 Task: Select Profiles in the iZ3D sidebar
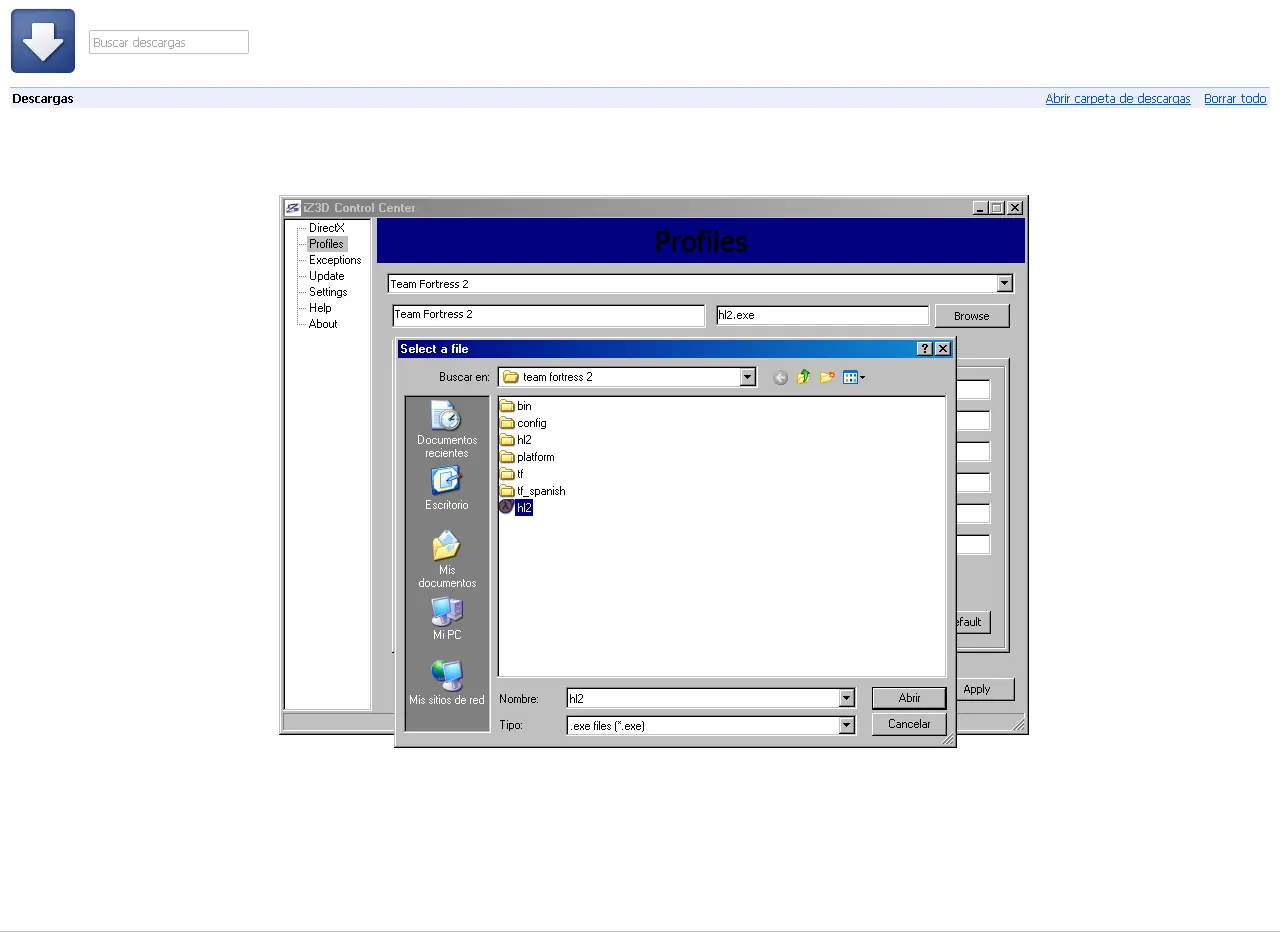pyautogui.click(x=326, y=244)
